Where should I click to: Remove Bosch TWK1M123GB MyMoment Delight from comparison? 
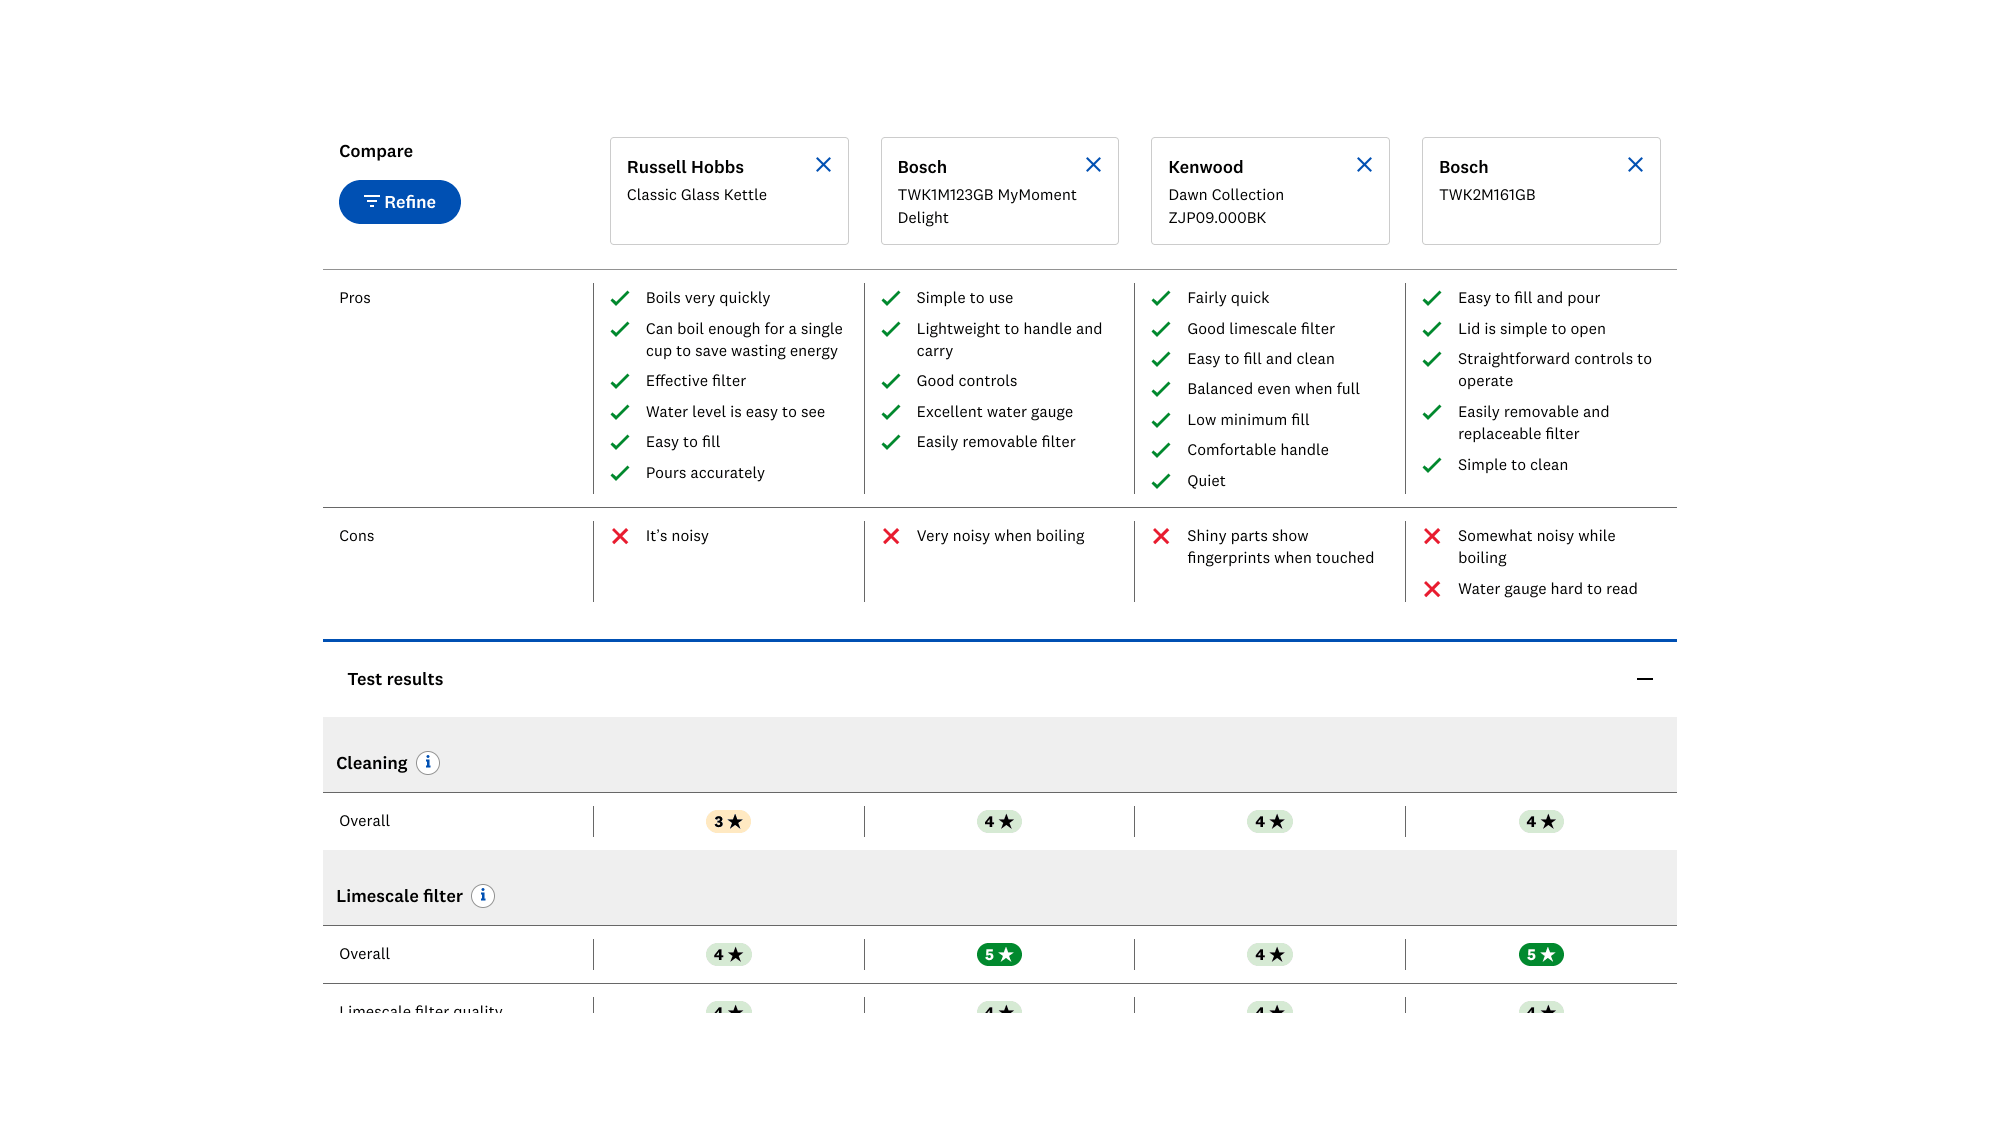point(1093,165)
